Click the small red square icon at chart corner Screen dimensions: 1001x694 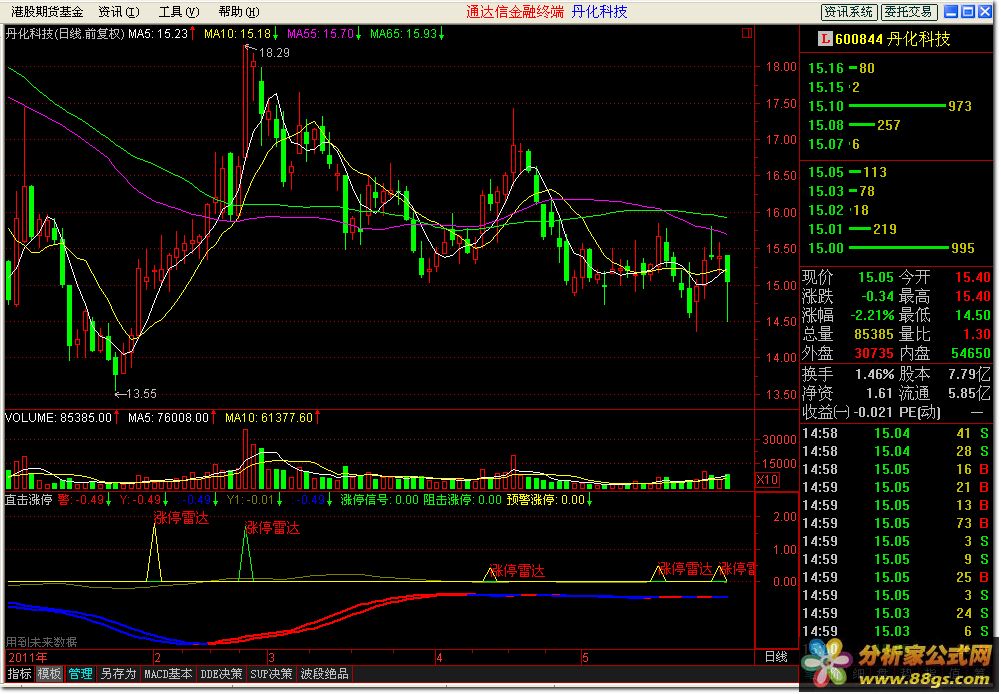click(747, 33)
